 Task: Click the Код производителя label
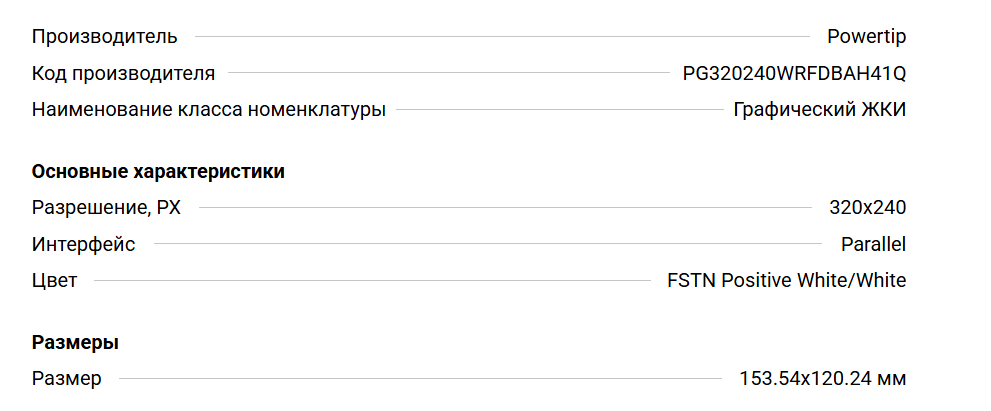[123, 73]
